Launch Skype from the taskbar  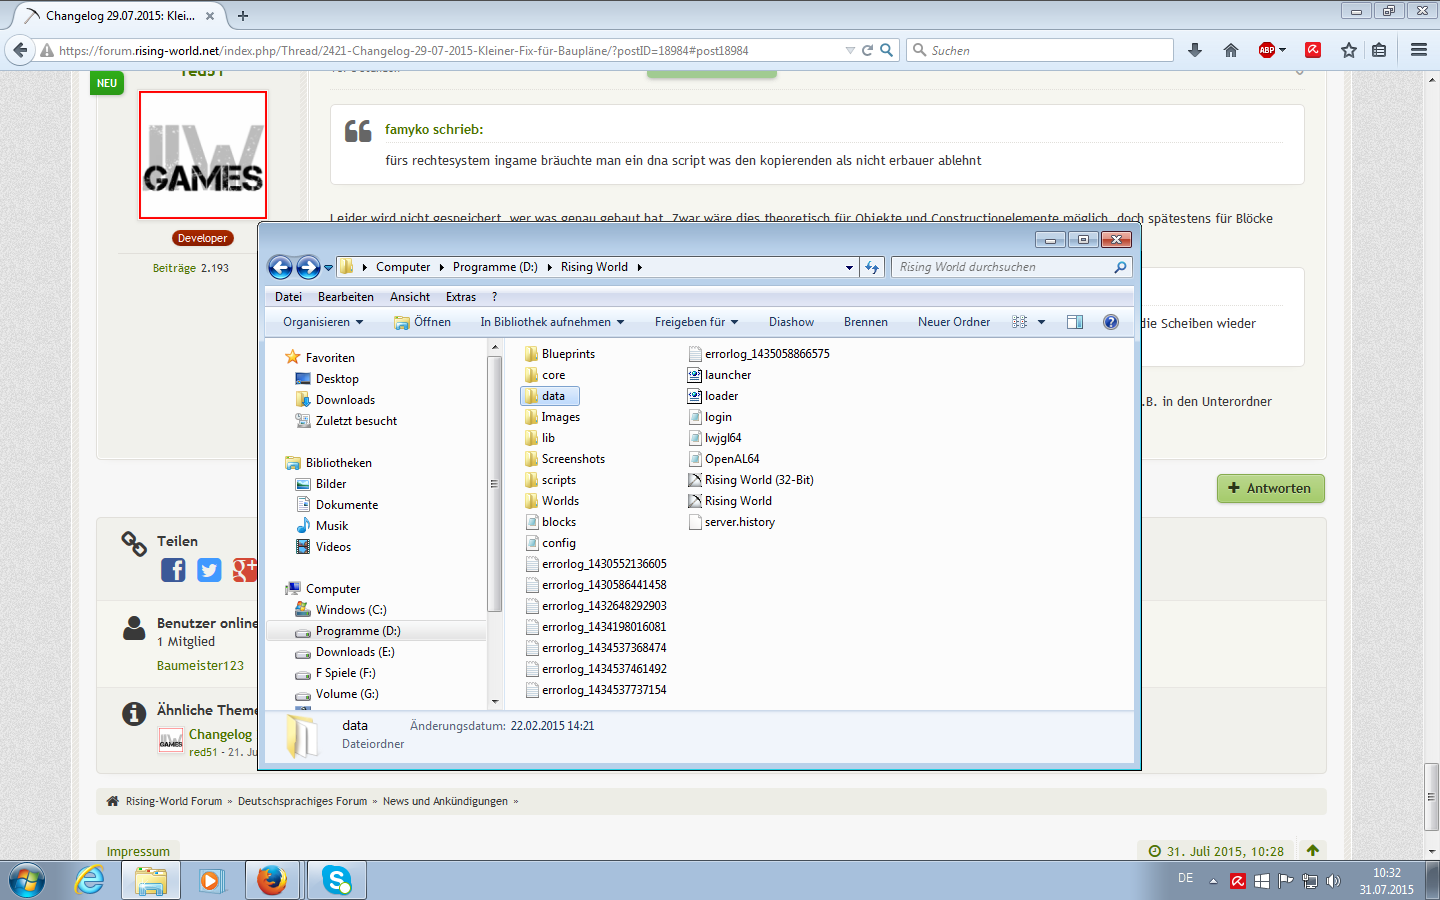(337, 880)
